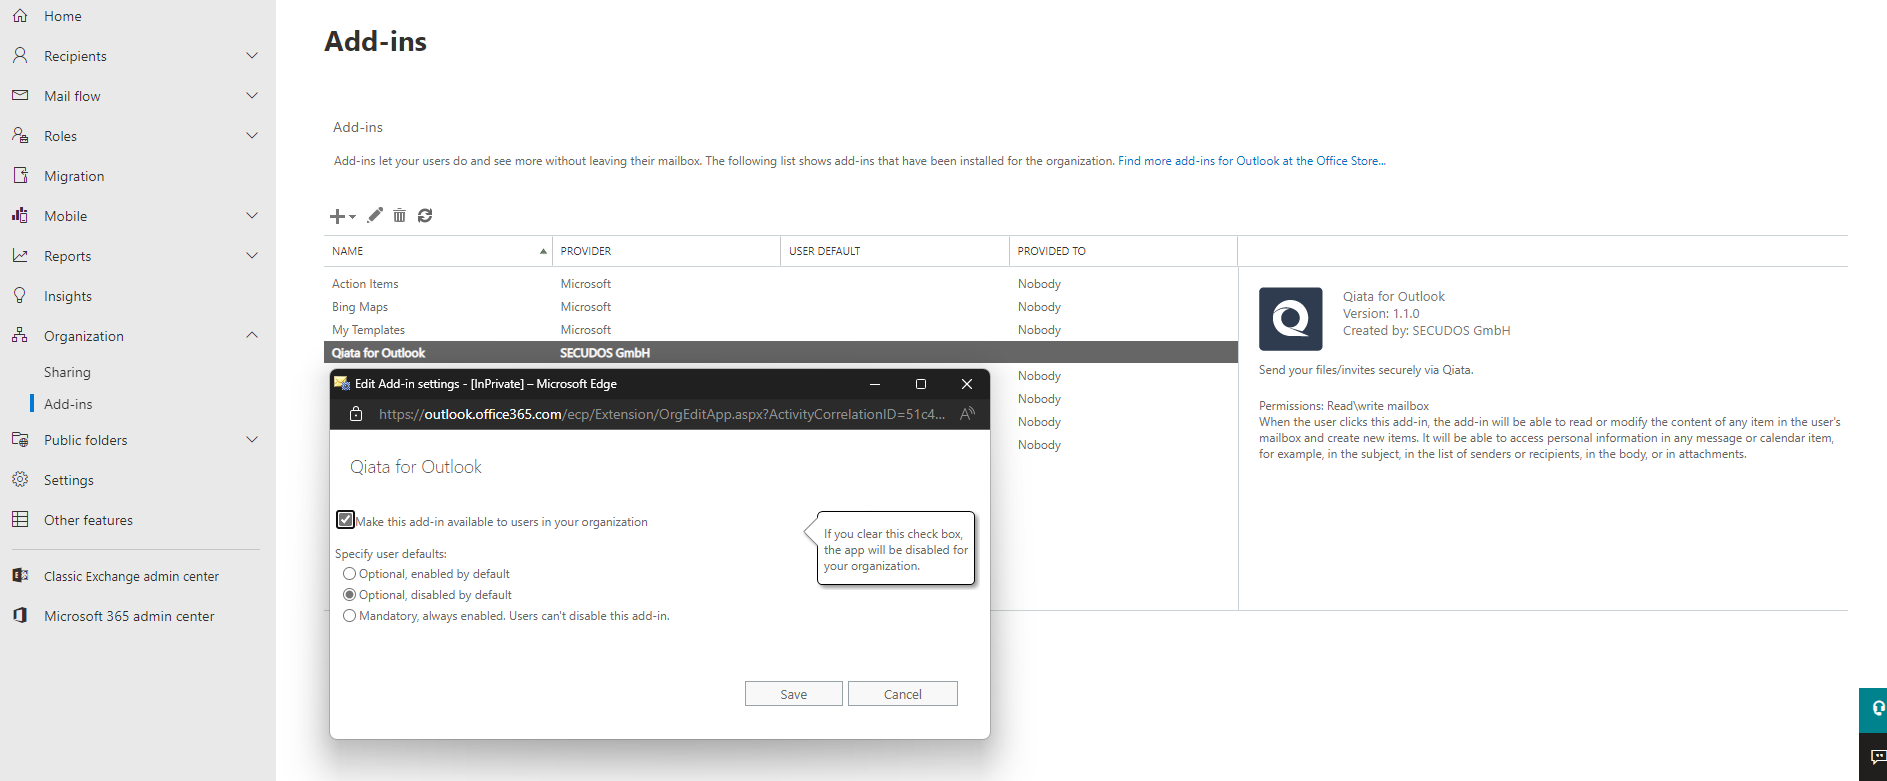Click the pencil edit add-in icon
The width and height of the screenshot is (1887, 781).
click(x=375, y=215)
